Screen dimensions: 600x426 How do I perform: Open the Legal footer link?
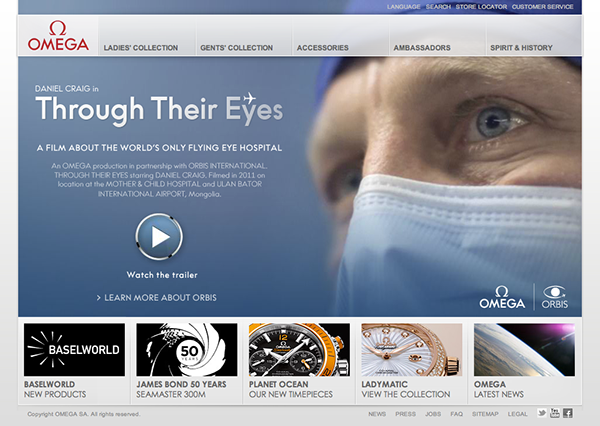tap(517, 414)
